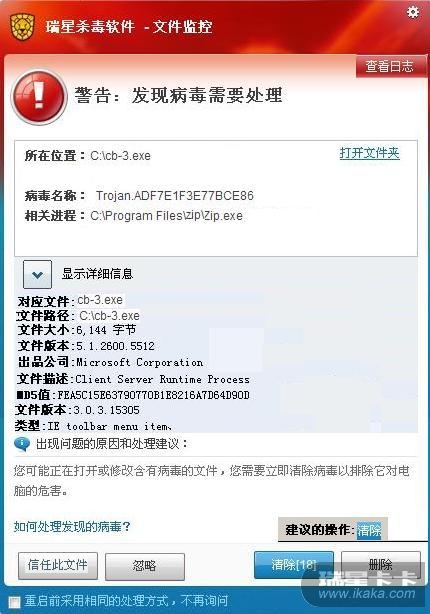Click the 删除 button
This screenshot has height=614, width=430.
click(x=381, y=565)
